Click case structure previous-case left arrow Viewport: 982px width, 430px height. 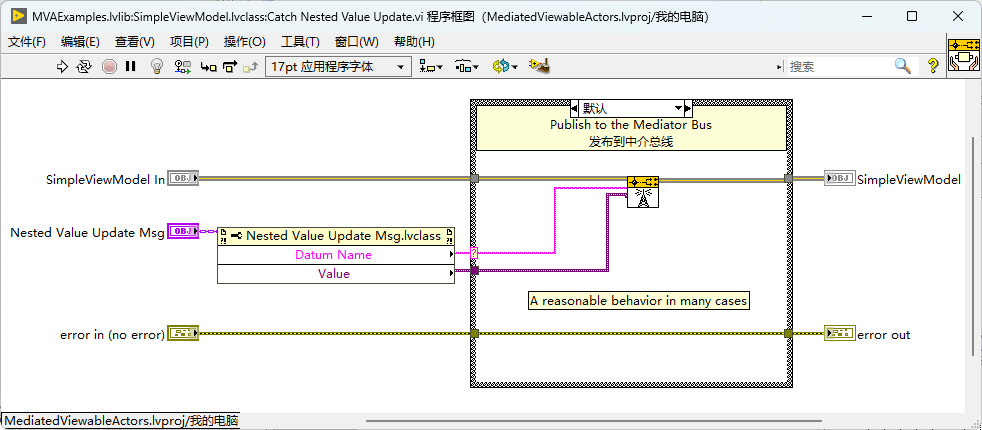pos(574,108)
